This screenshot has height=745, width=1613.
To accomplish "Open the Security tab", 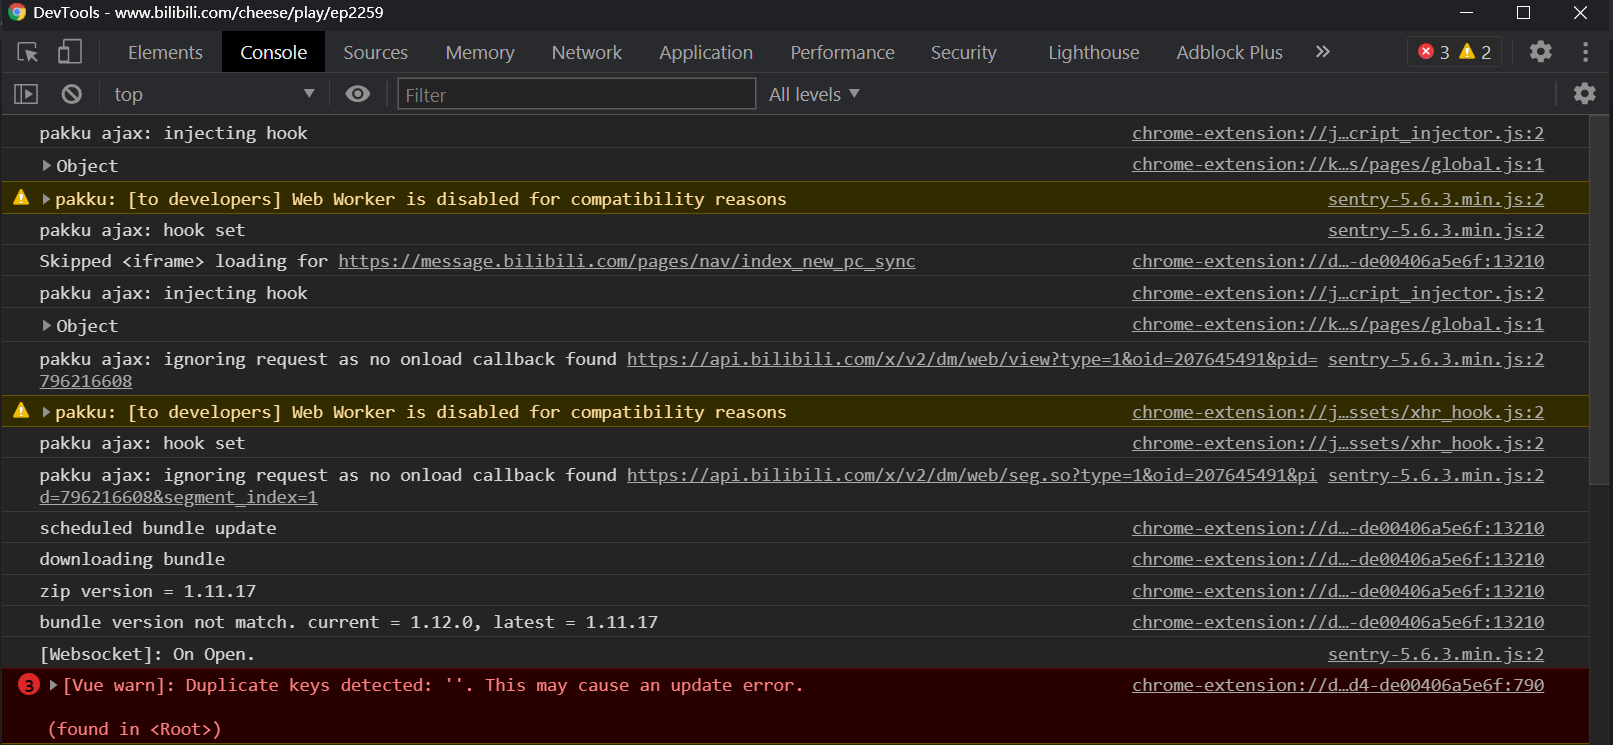I will coord(963,53).
